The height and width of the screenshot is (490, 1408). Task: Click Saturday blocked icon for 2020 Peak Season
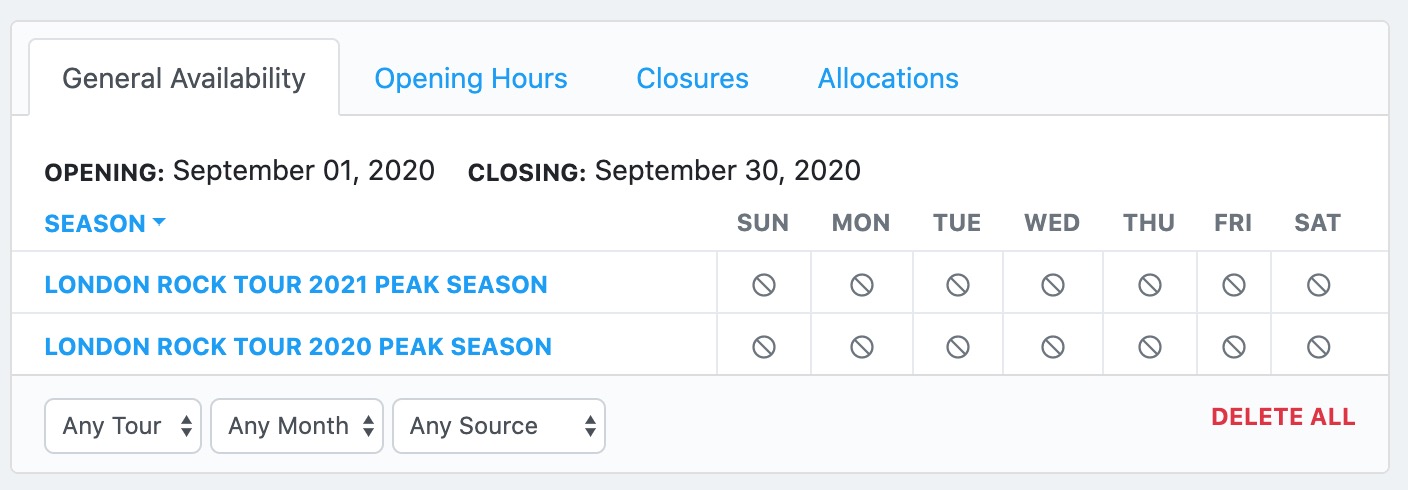[x=1319, y=347]
